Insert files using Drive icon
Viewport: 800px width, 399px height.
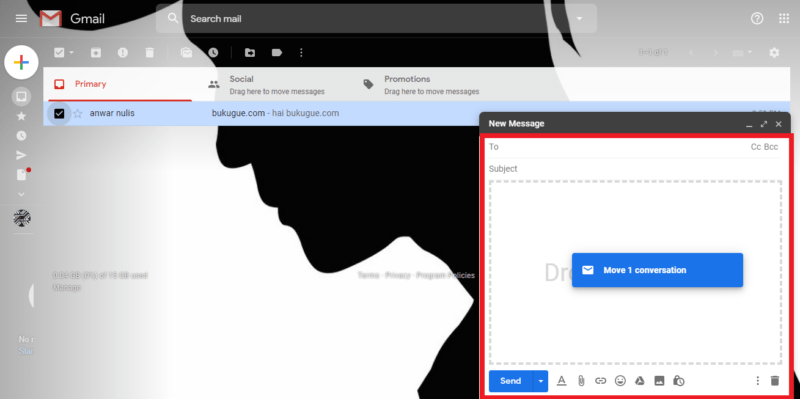[639, 381]
